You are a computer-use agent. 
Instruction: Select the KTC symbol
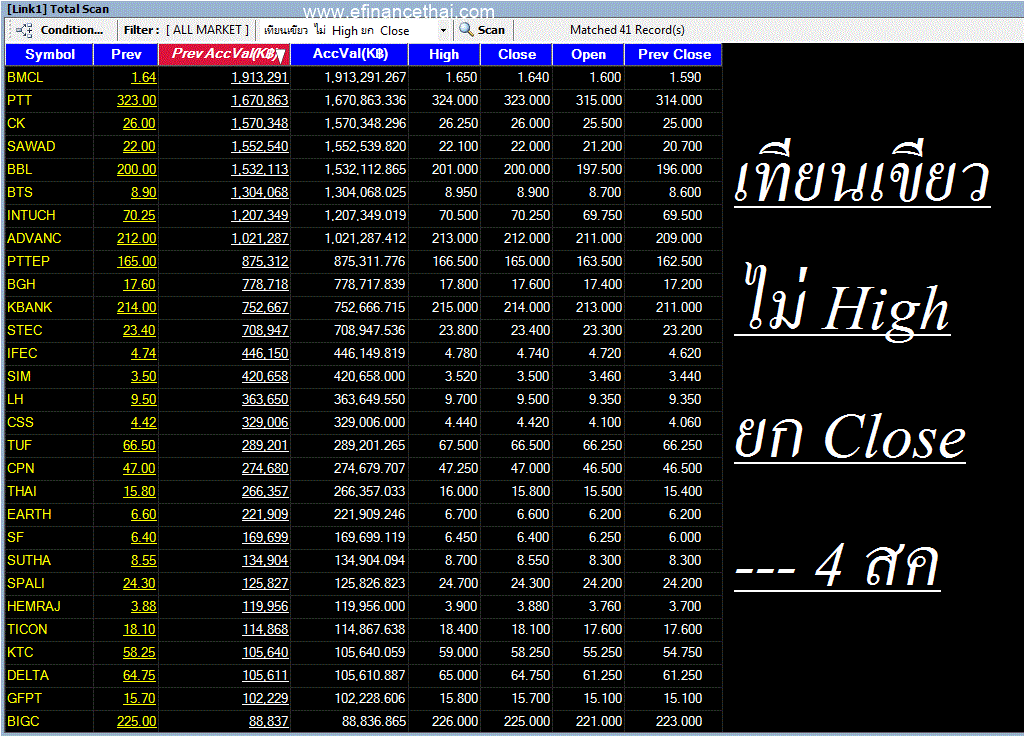pos(20,652)
